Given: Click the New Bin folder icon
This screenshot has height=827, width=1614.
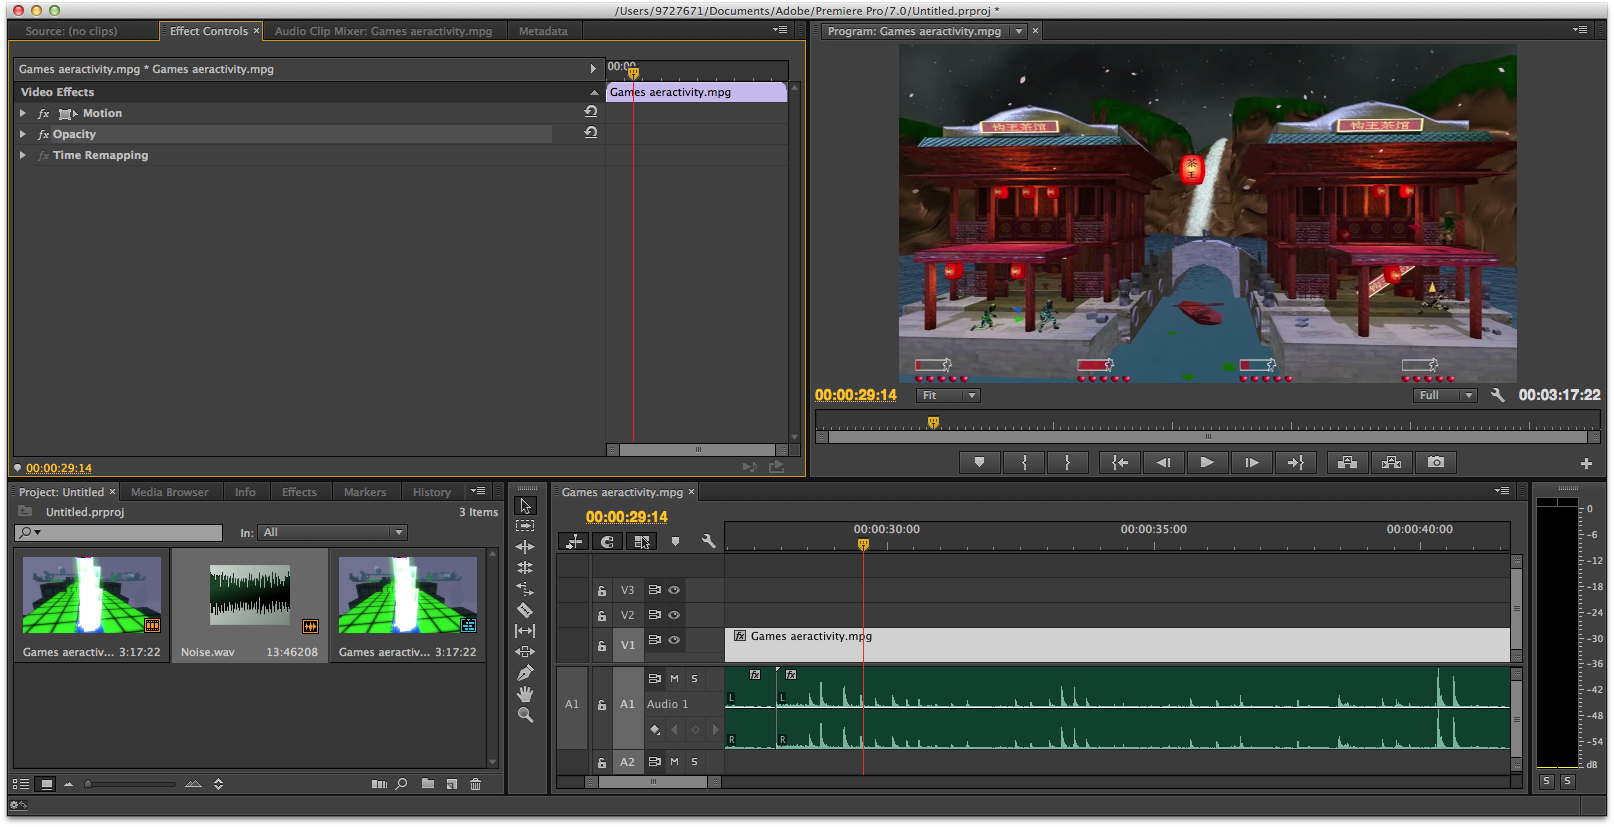Looking at the screenshot, I should point(428,784).
